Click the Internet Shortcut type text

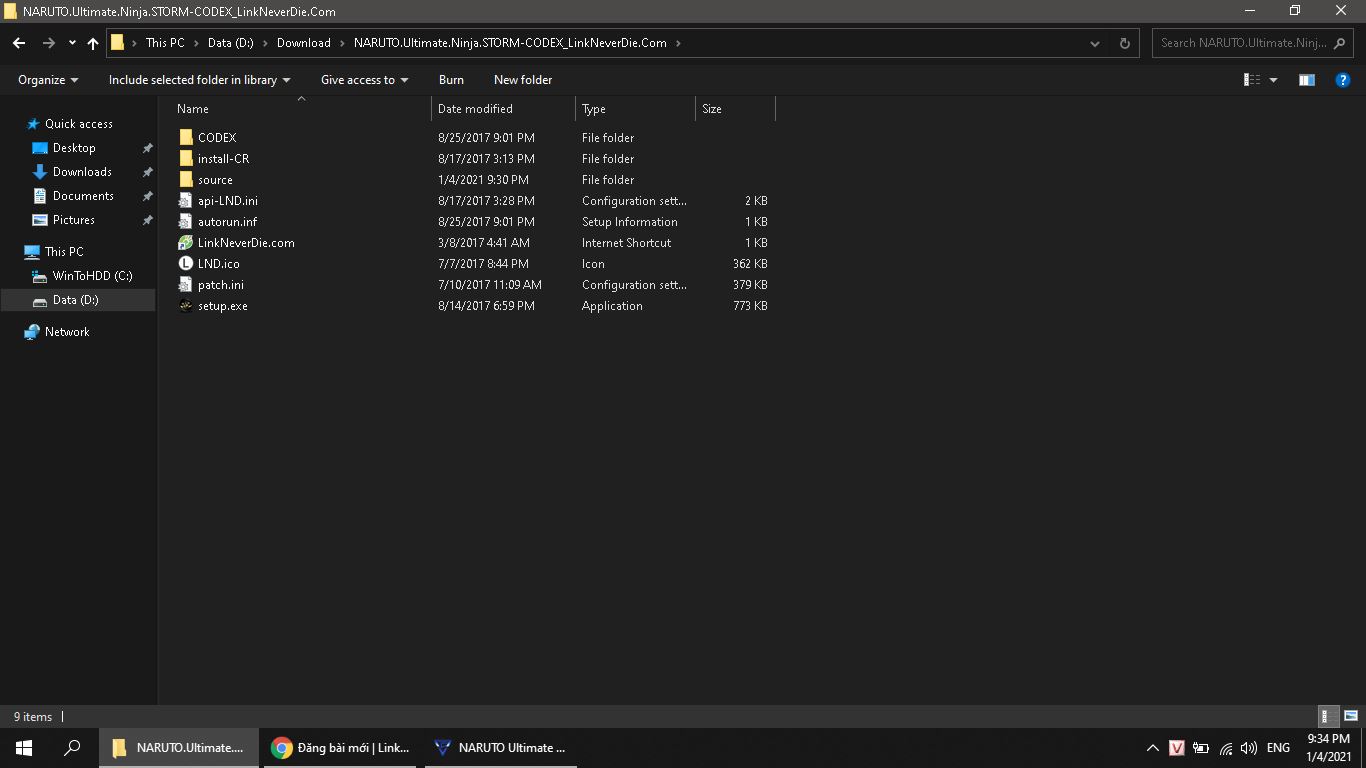[626, 243]
